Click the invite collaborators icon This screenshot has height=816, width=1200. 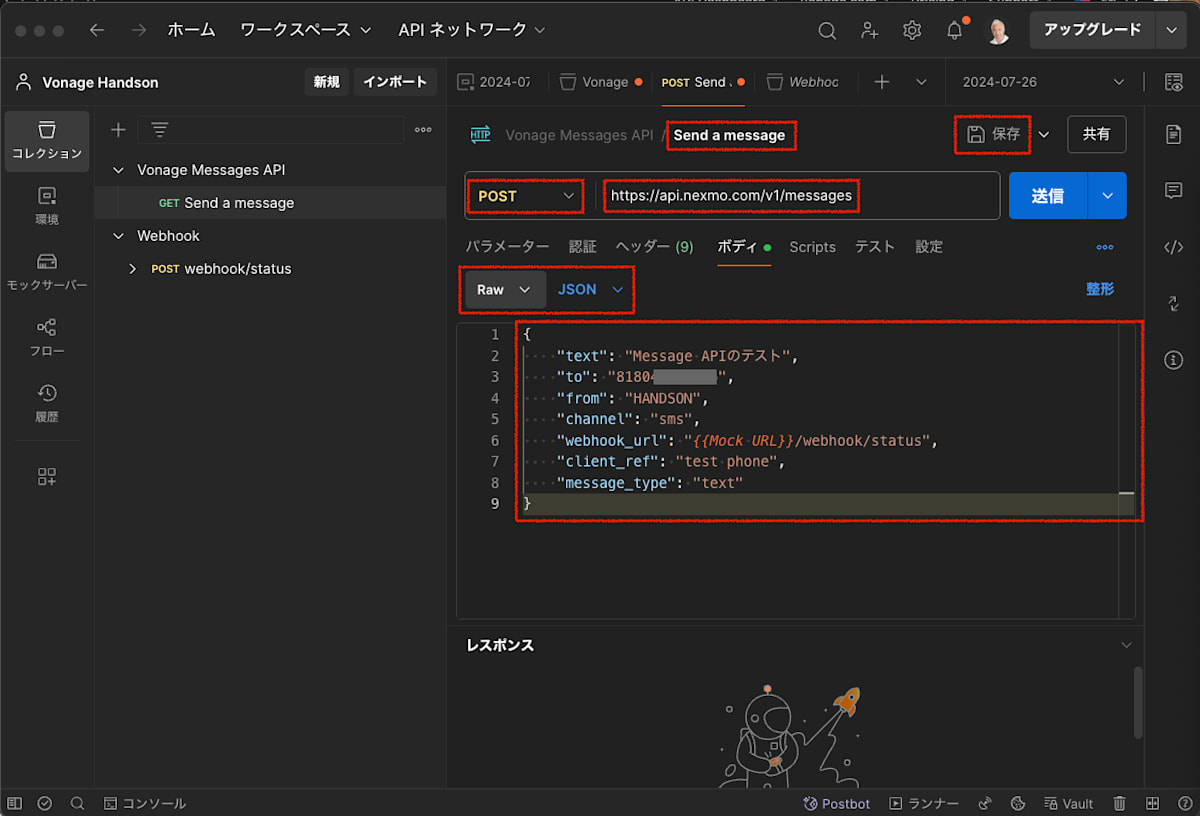[870, 31]
